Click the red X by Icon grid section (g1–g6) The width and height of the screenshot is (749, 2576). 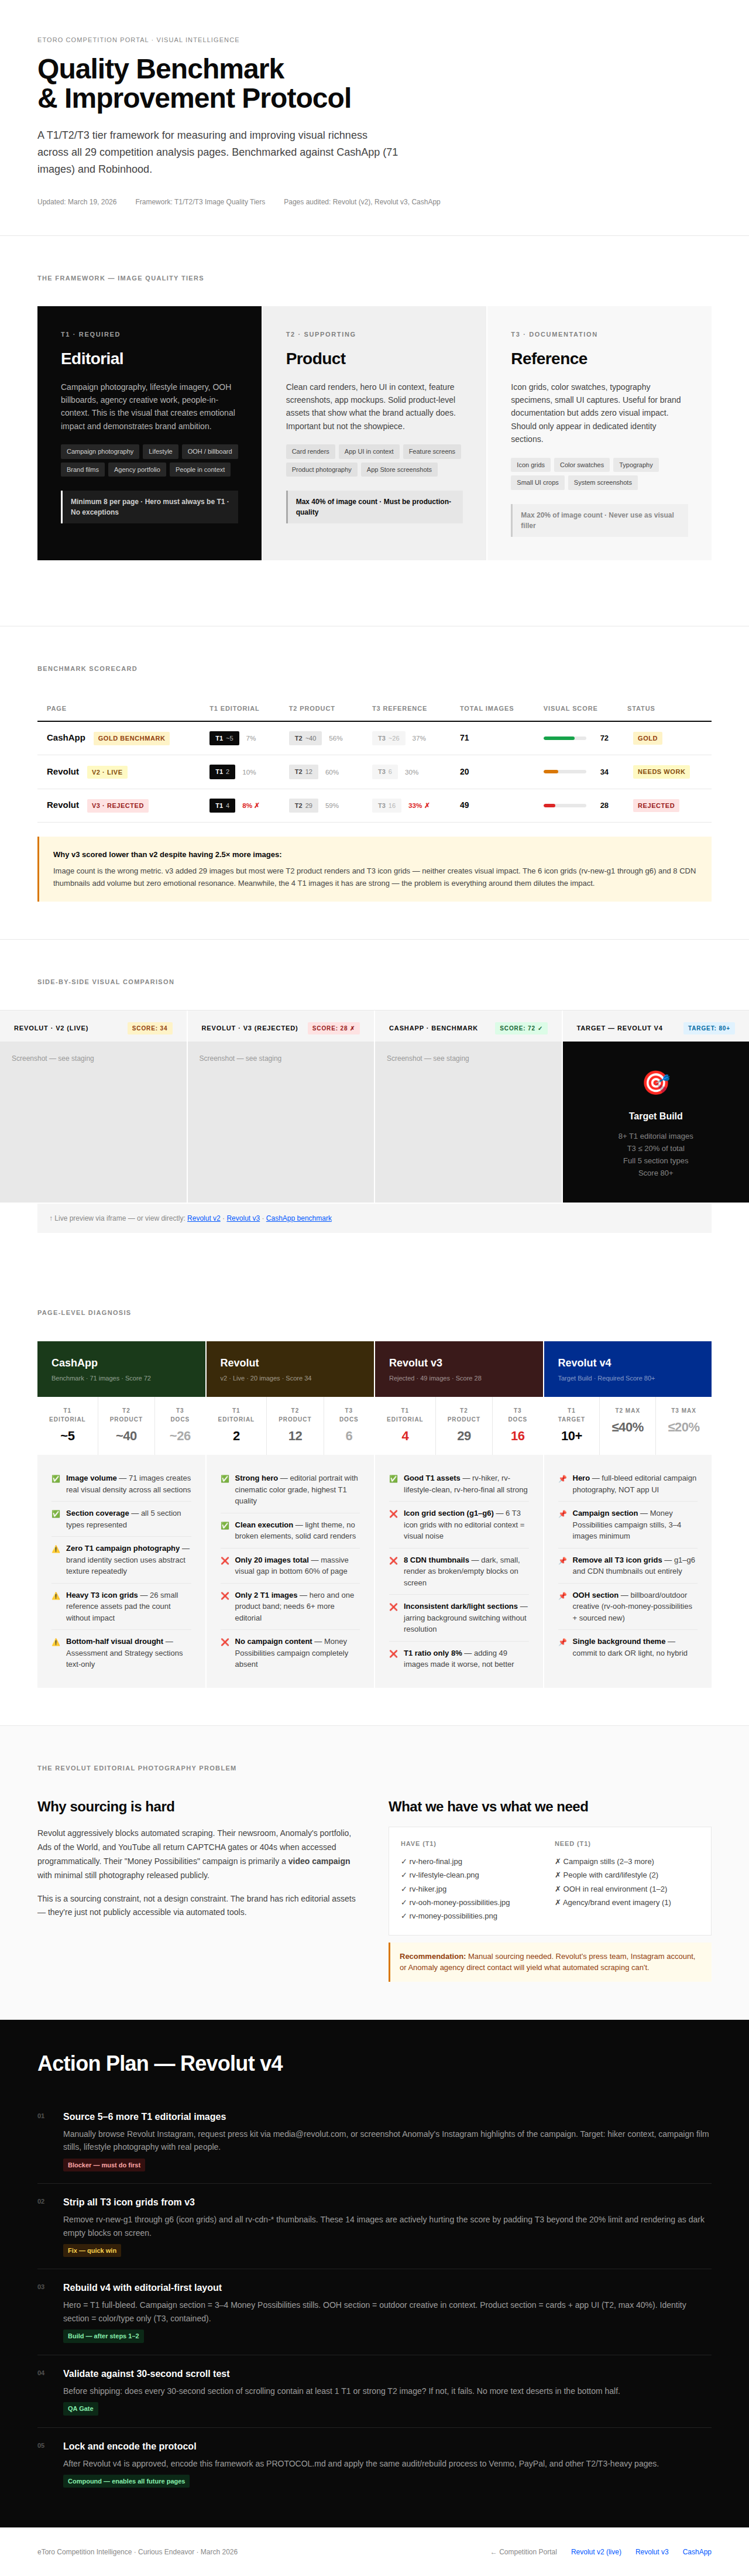click(394, 1513)
